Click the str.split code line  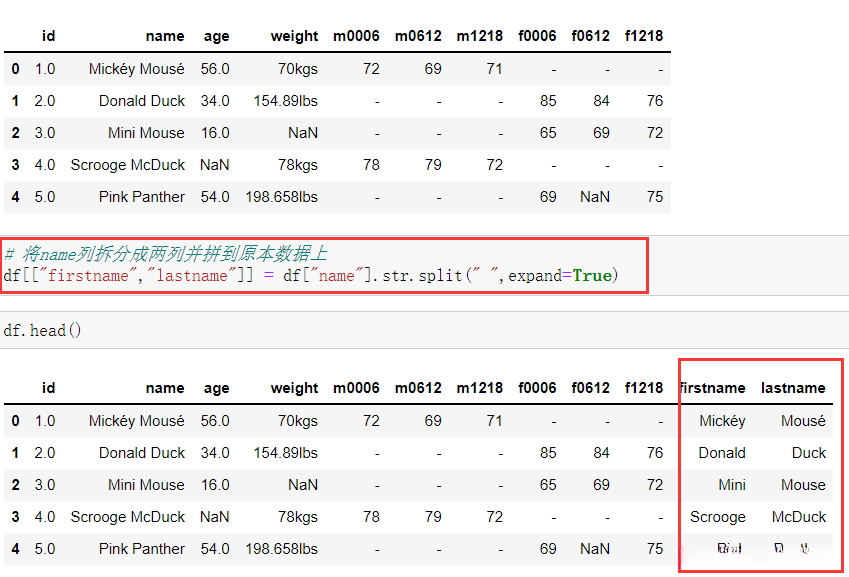click(310, 275)
